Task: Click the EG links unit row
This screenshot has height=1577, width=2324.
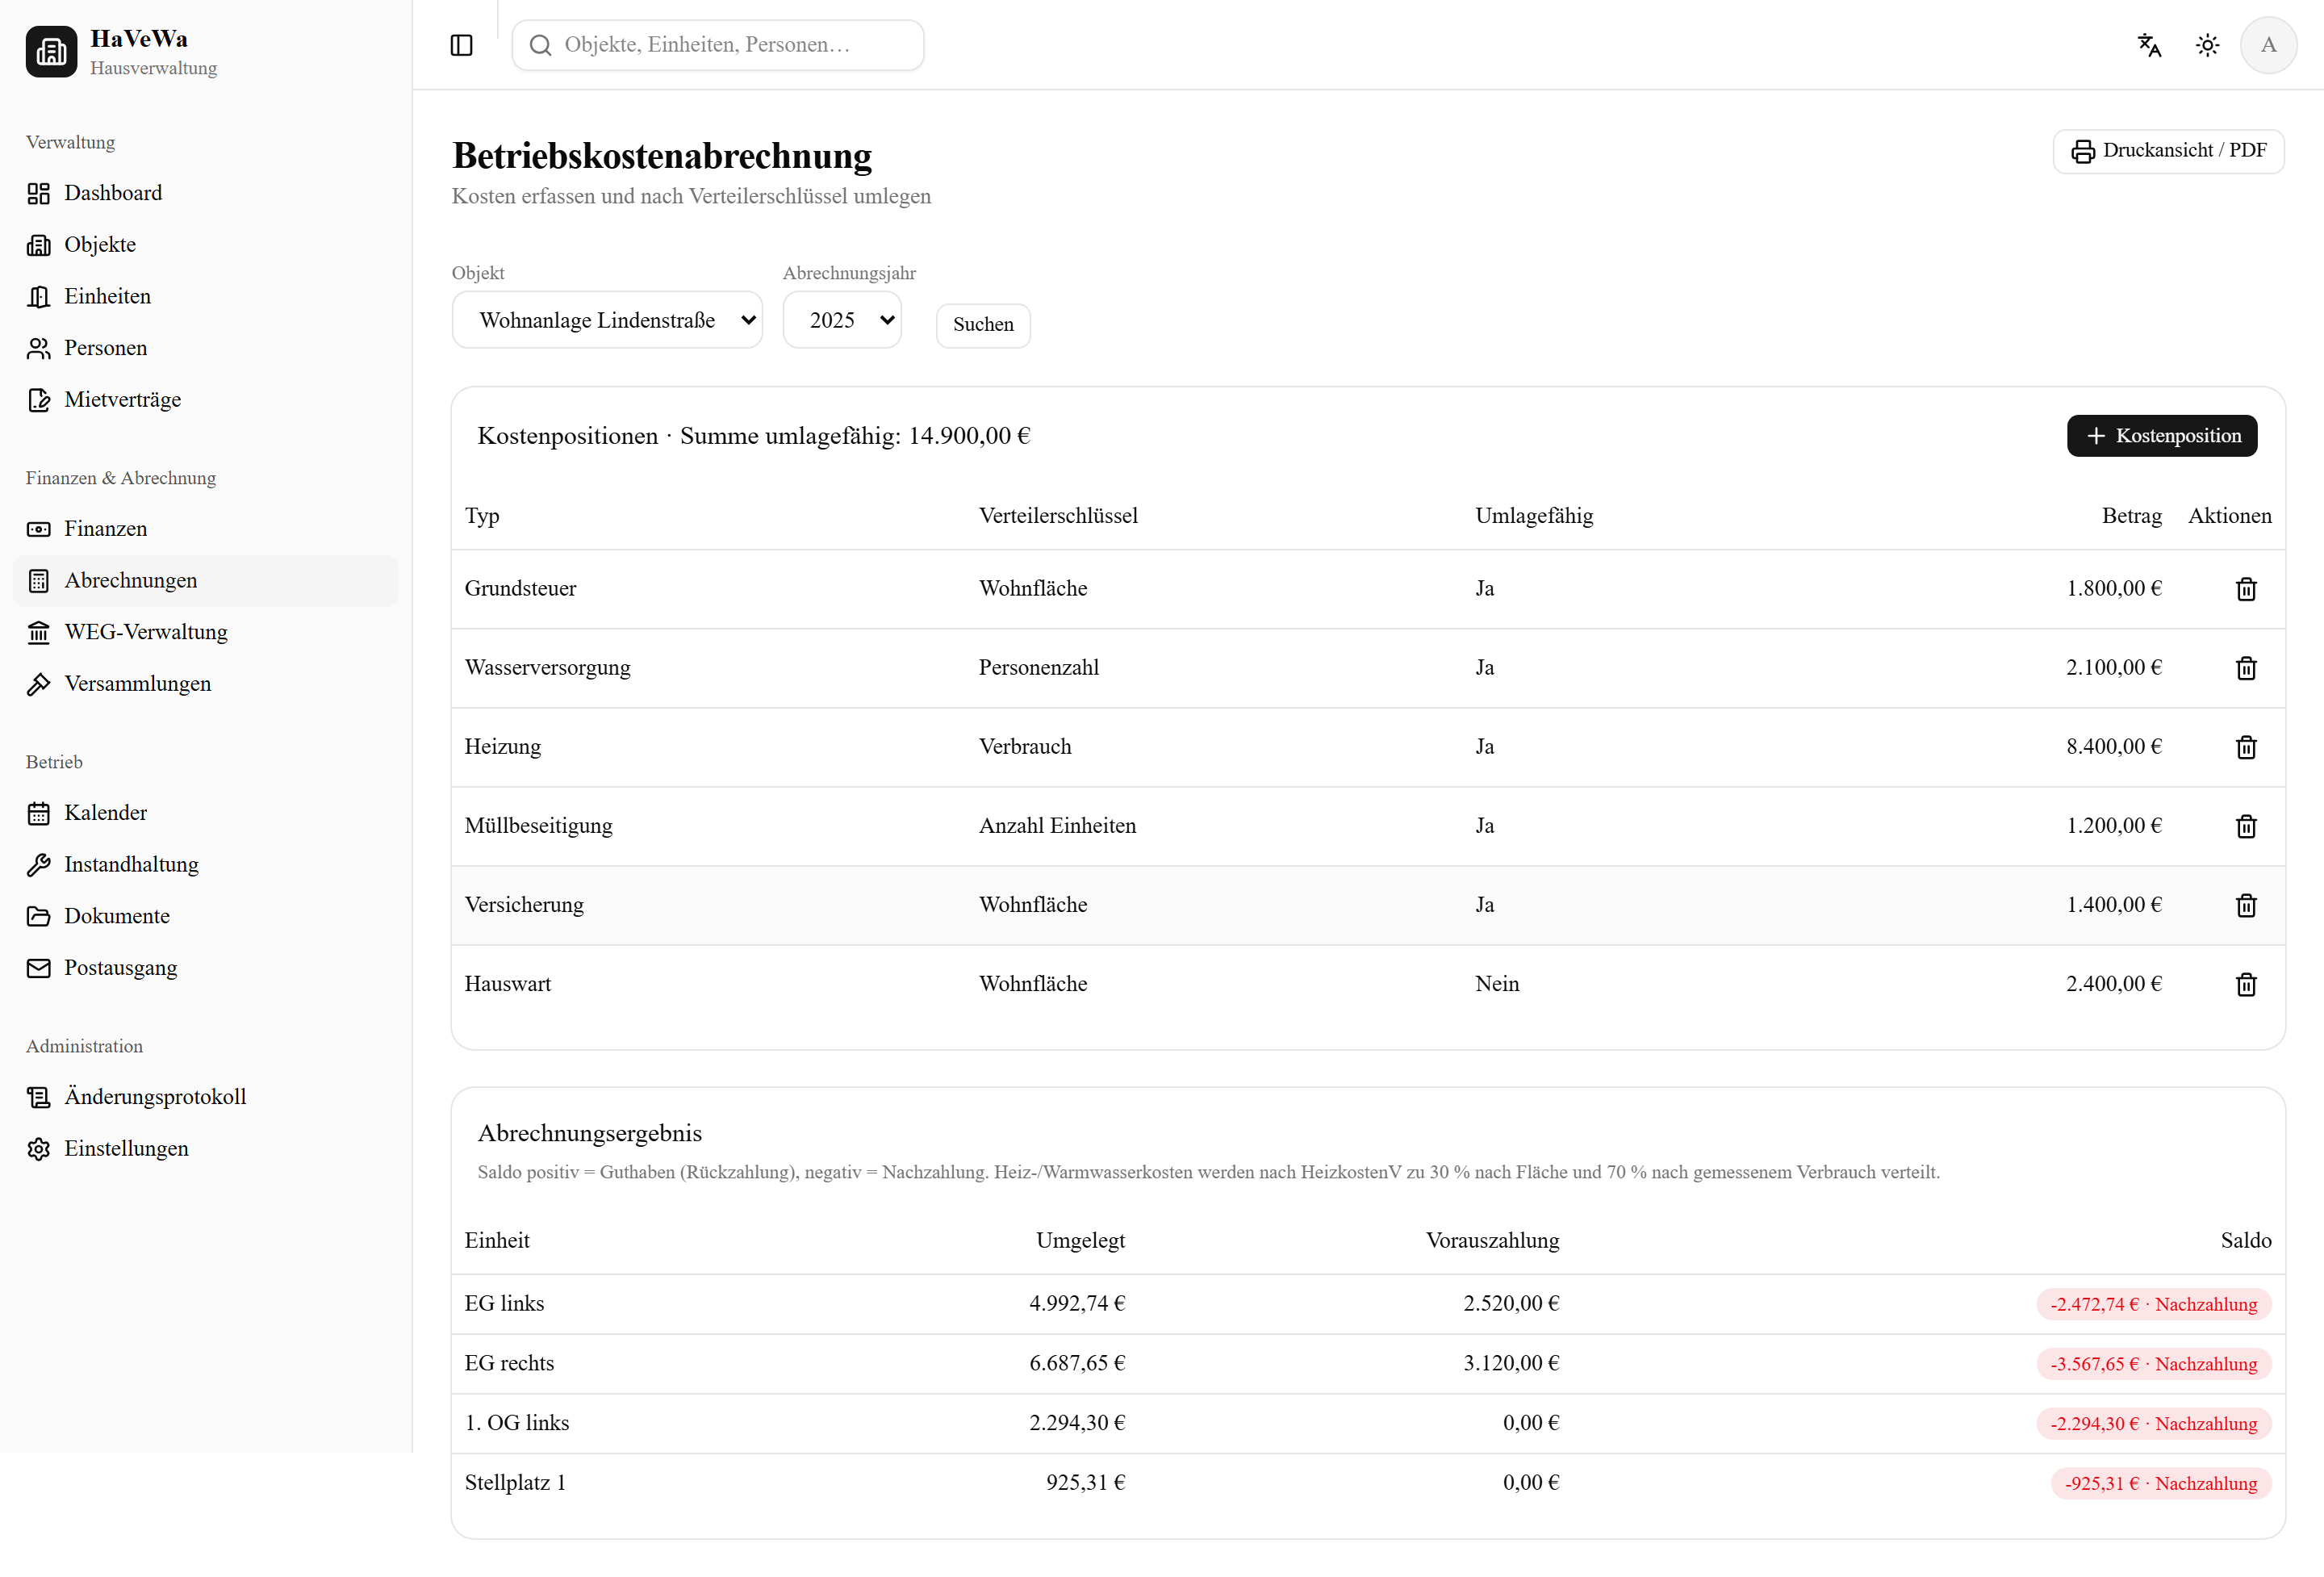Action: [1368, 1304]
